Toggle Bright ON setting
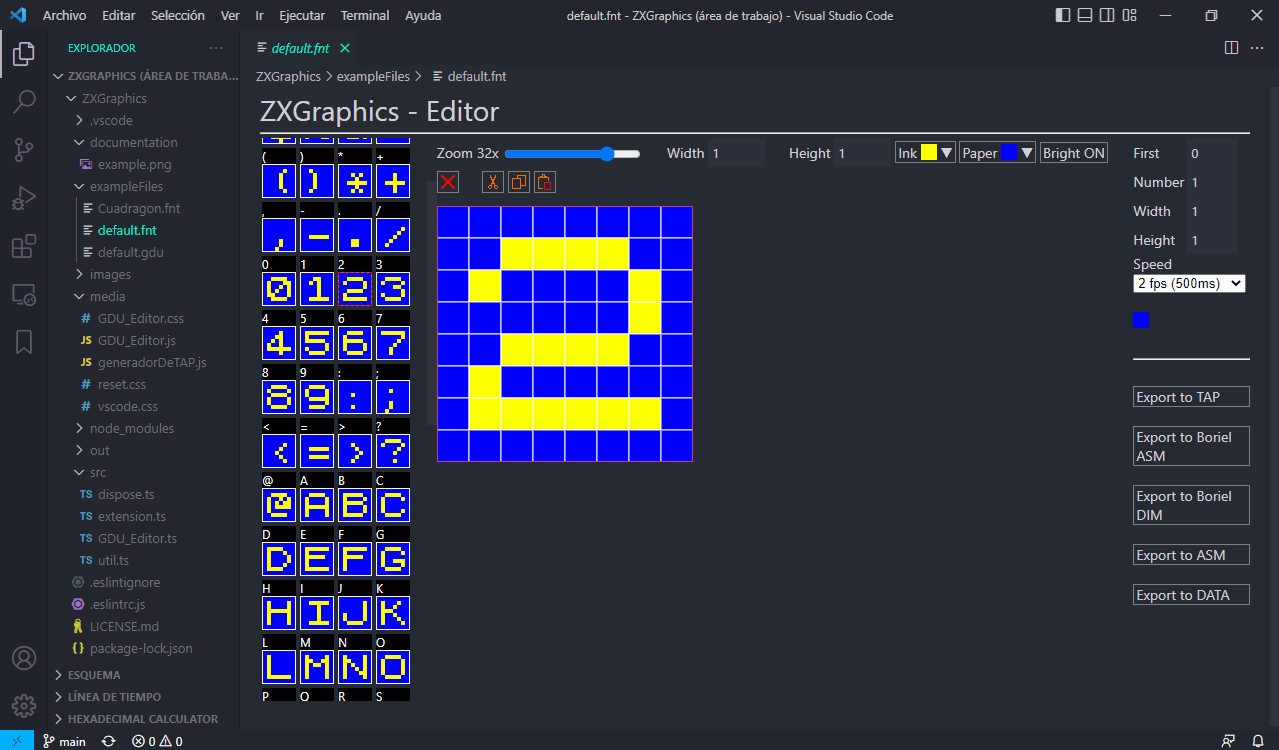1279x750 pixels. [x=1073, y=152]
